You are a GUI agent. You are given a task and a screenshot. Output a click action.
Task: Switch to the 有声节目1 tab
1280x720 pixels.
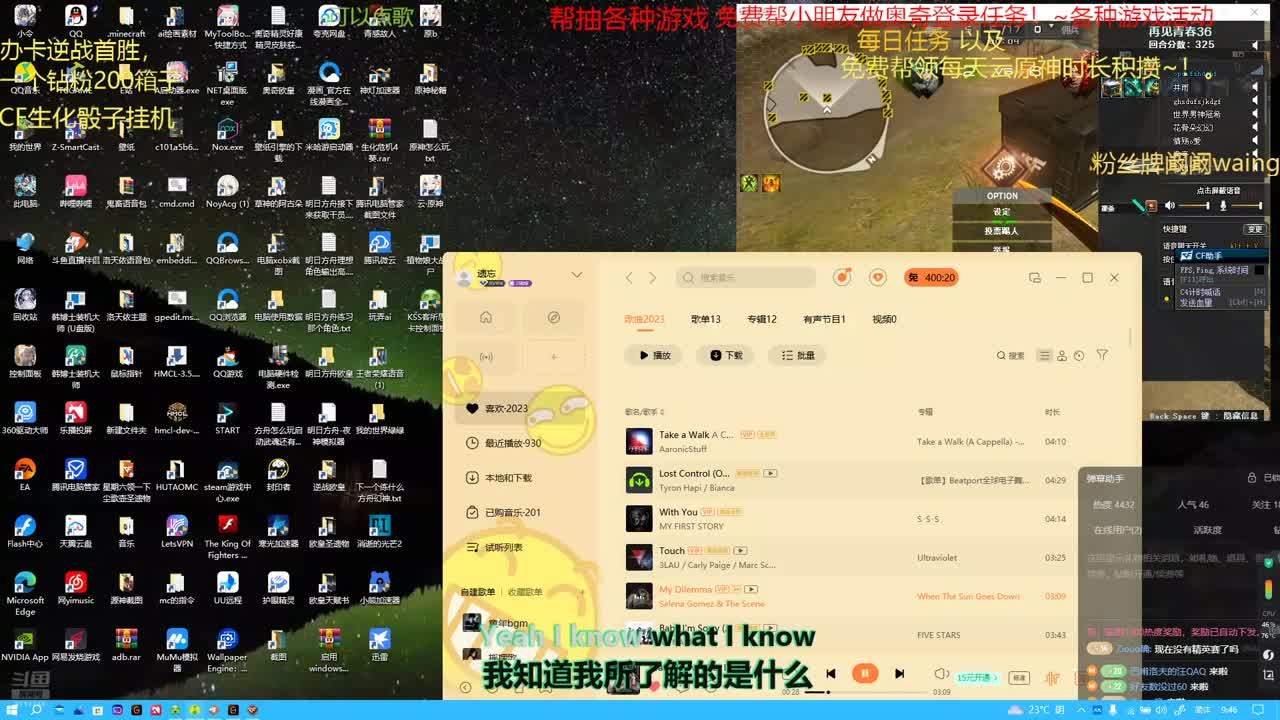(824, 319)
